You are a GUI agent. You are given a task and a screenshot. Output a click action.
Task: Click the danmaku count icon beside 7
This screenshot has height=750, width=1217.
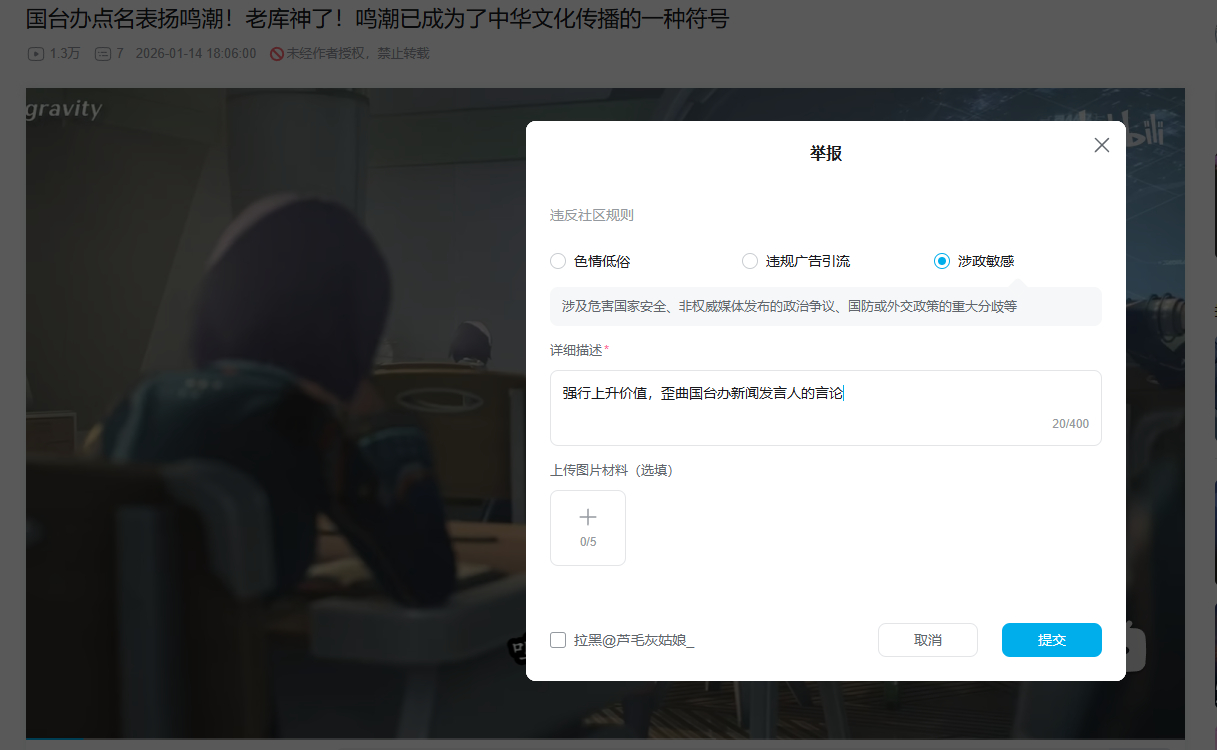(x=102, y=54)
